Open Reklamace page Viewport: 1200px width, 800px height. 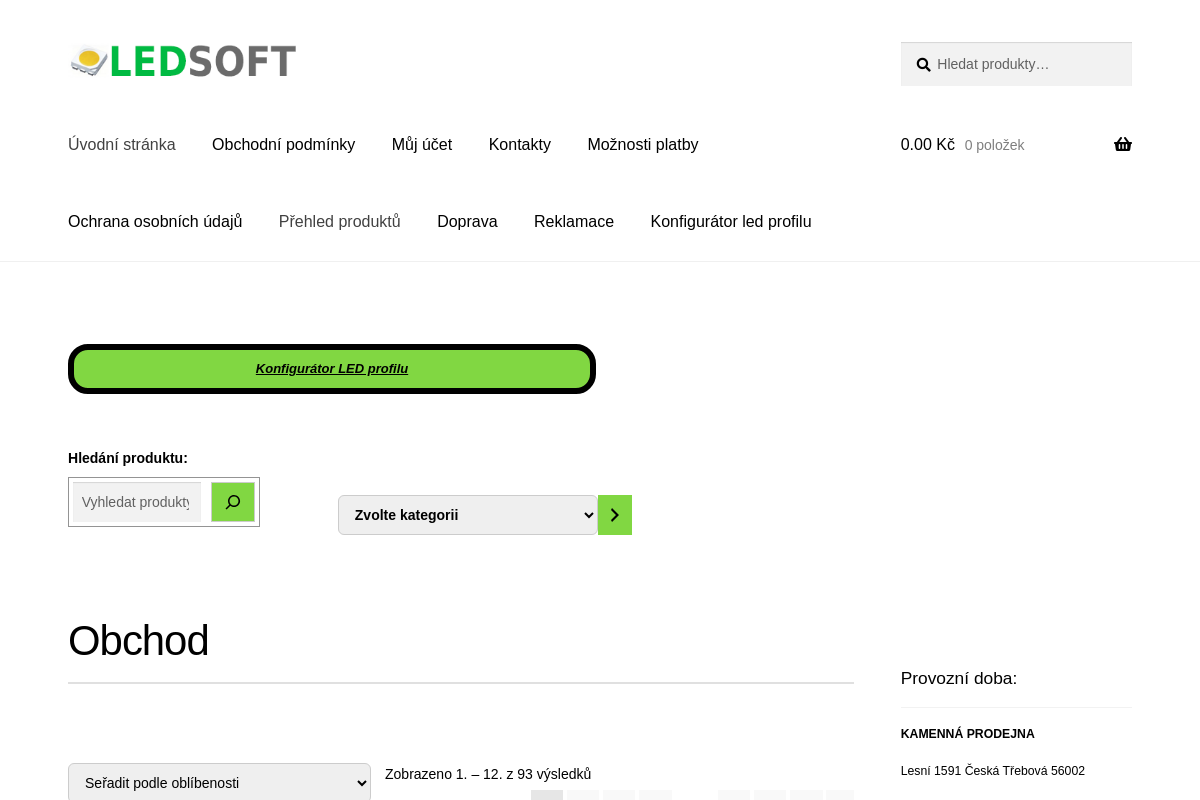(573, 221)
